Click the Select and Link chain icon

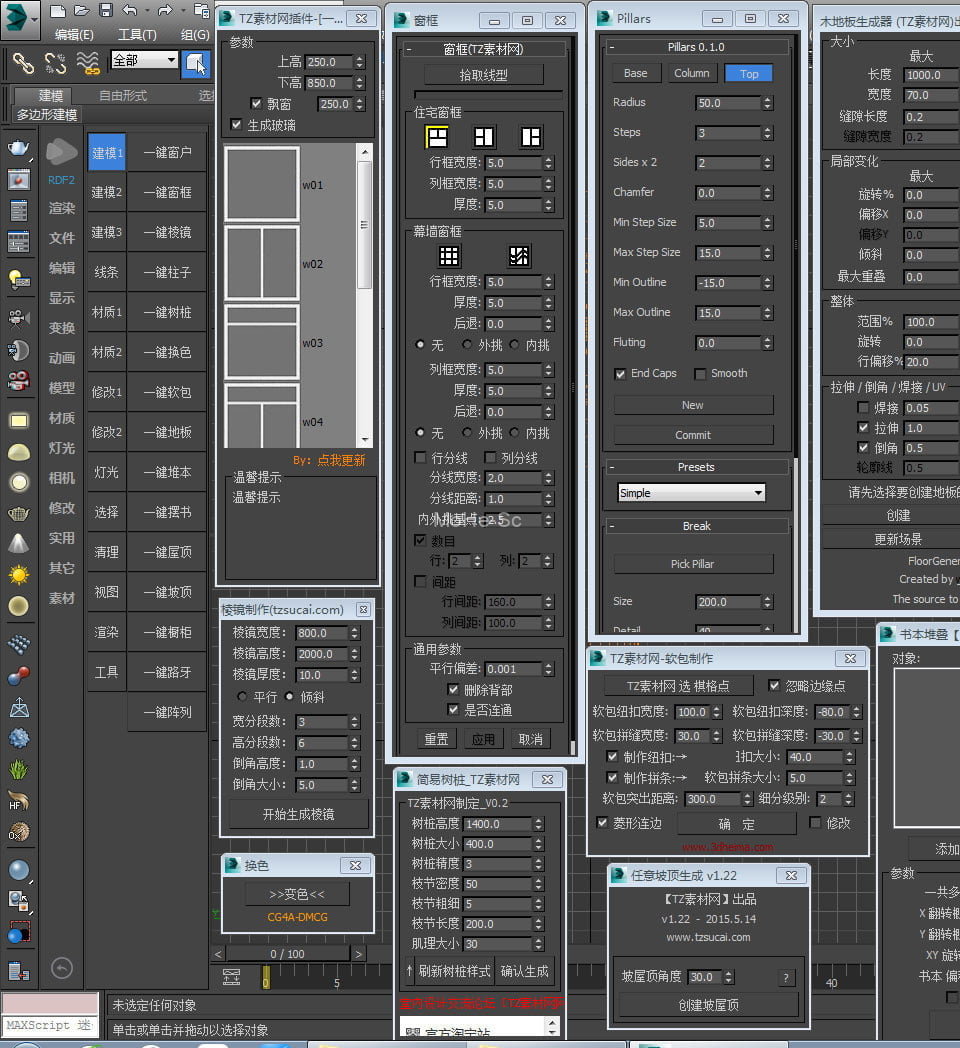[23, 63]
